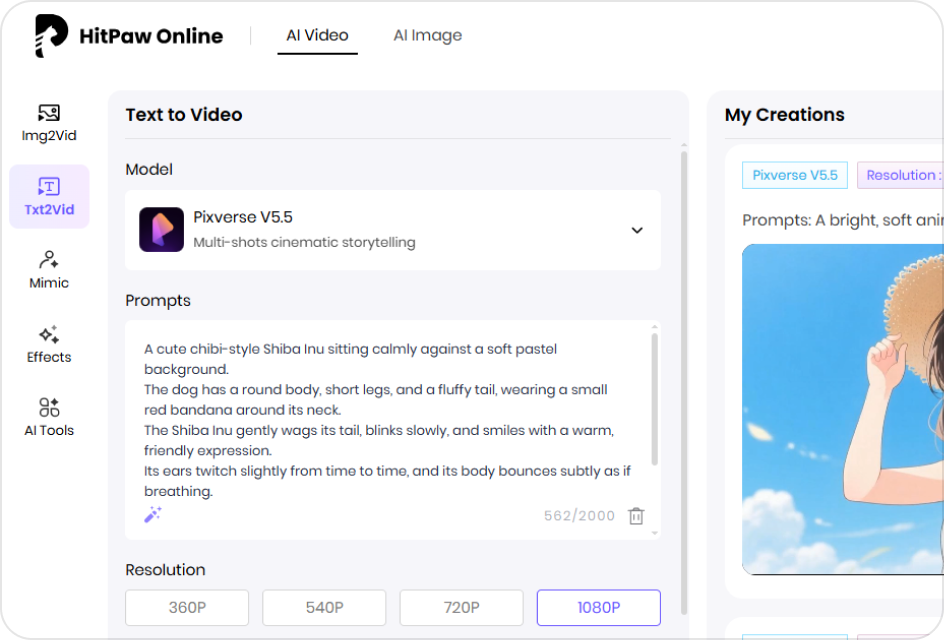Click inside the Prompts text area
Screen dimensions: 944x640
[390, 420]
